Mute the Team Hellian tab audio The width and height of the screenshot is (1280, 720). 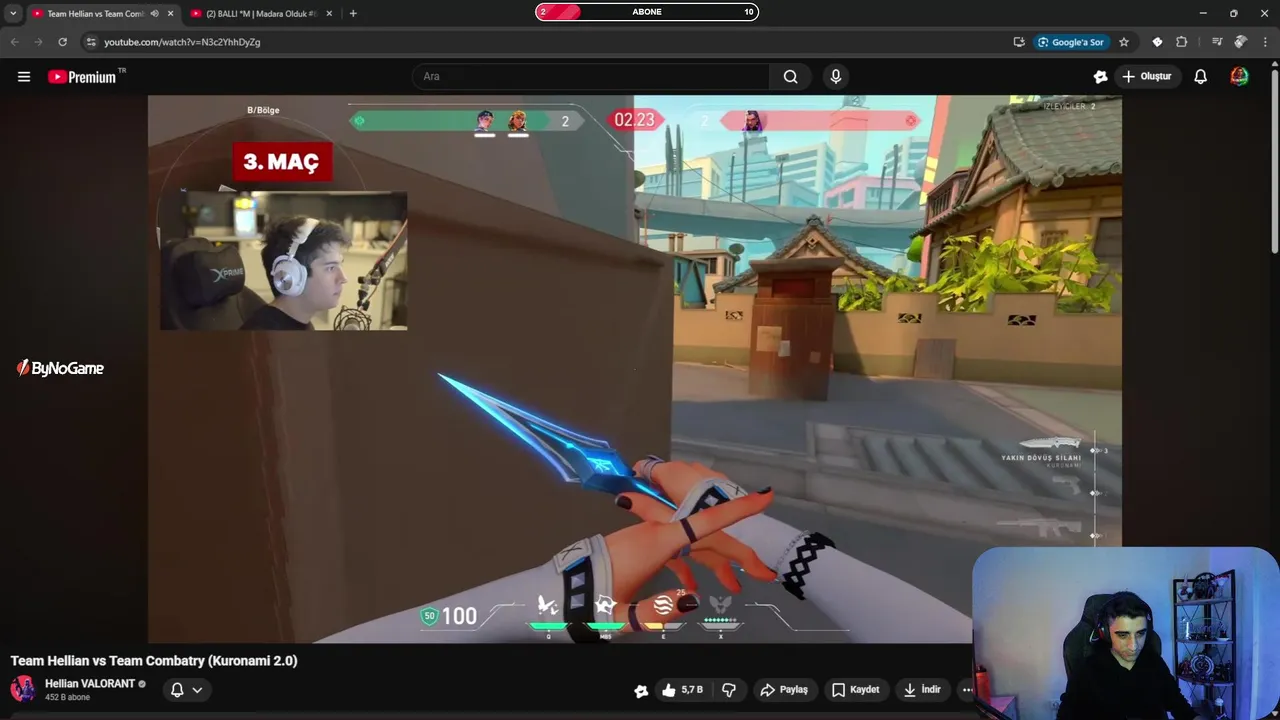click(x=154, y=14)
